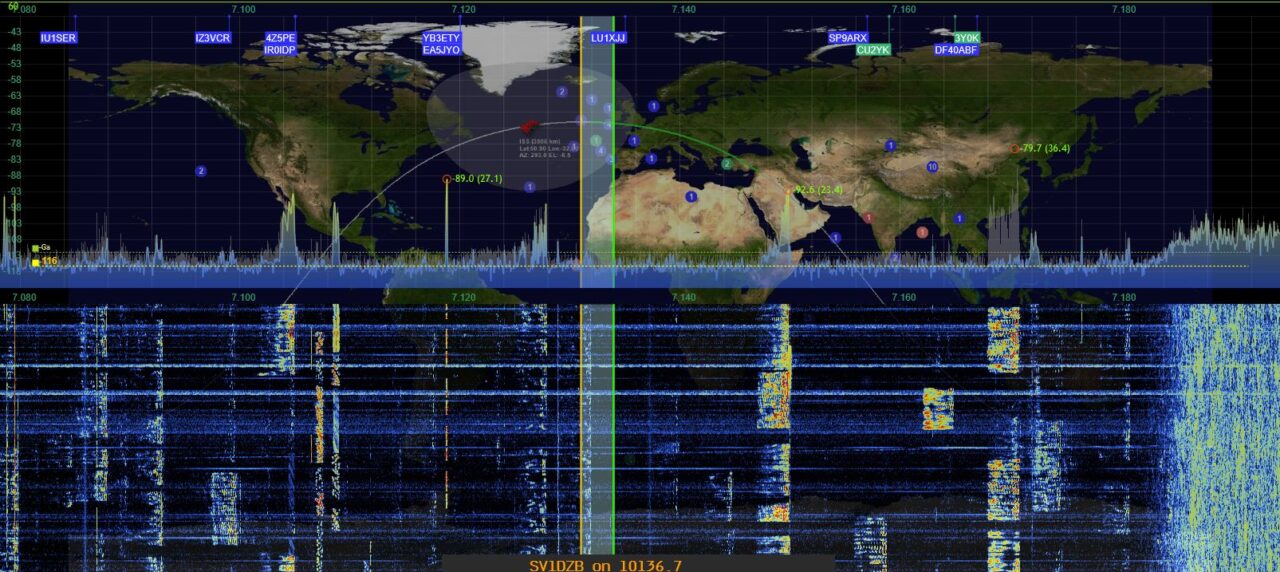Screen dimensions: 1280x572
Task: Click the SP9ARX spot label
Action: [848, 38]
